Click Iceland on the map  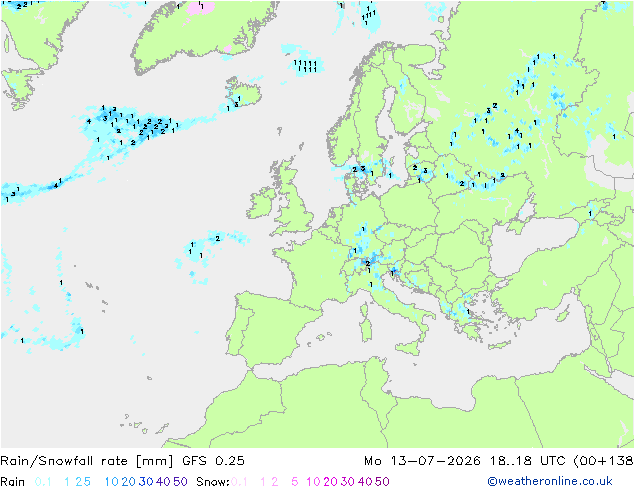click(243, 93)
